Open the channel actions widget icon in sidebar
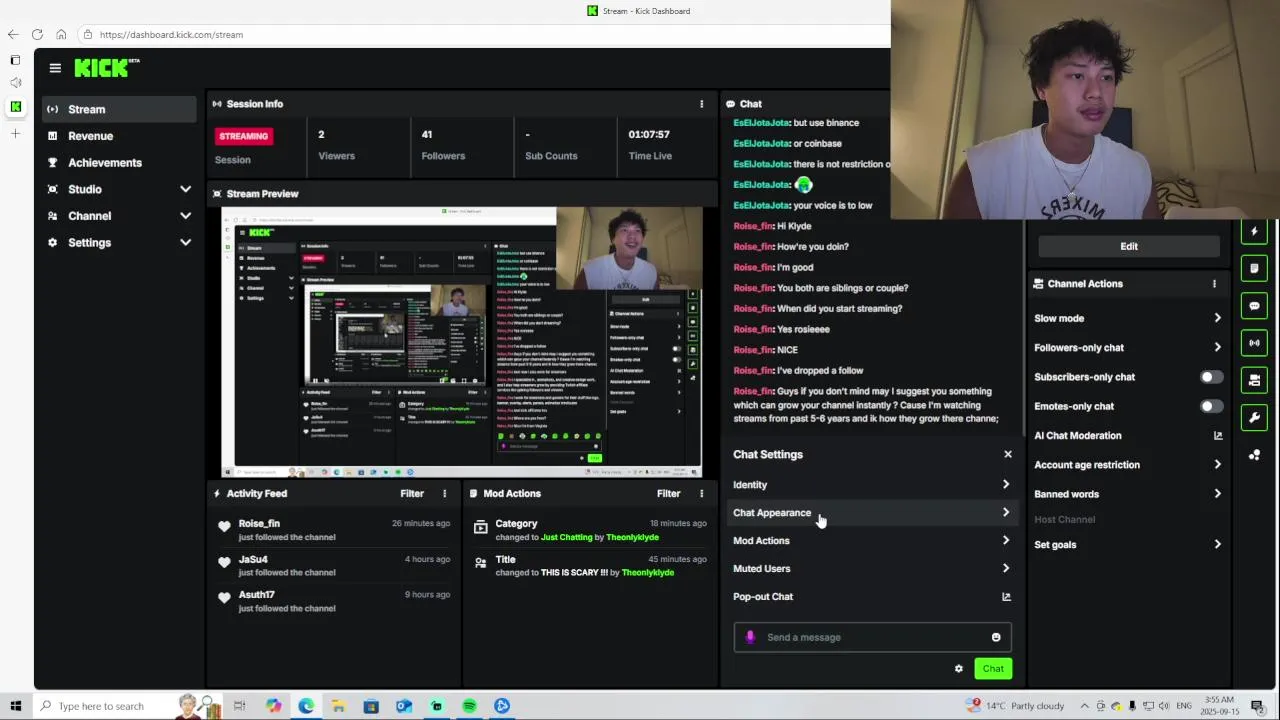Image resolution: width=1280 pixels, height=720 pixels. coord(1254,380)
